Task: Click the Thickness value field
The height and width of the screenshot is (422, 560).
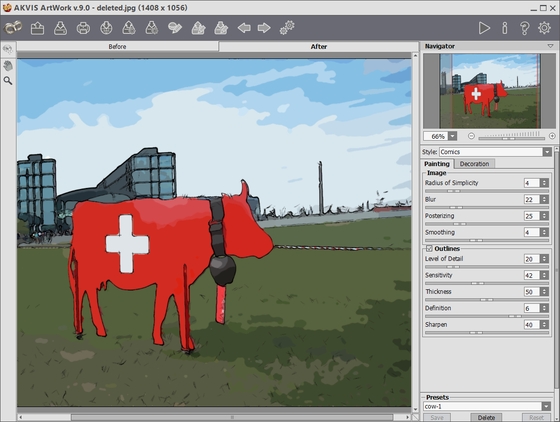Action: click(x=532, y=292)
